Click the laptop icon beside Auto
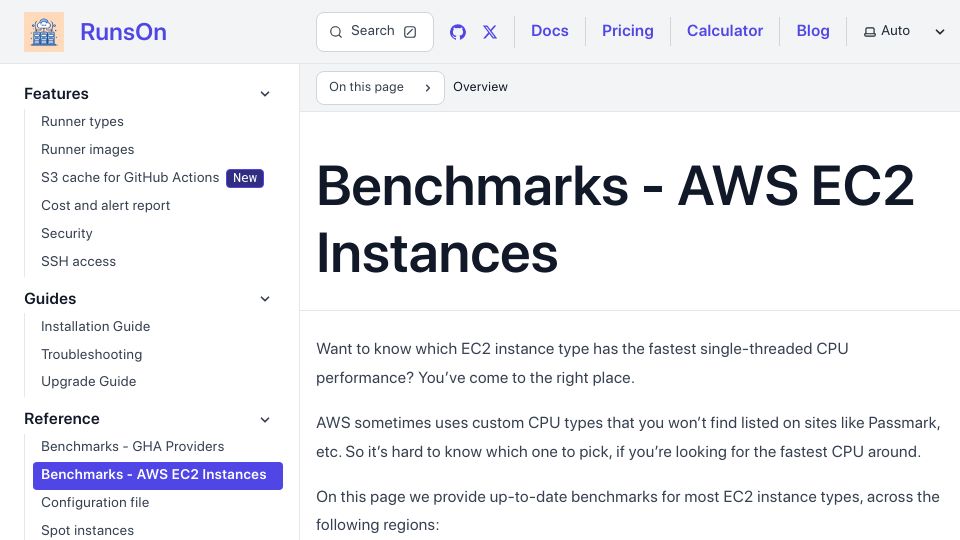 tap(869, 32)
